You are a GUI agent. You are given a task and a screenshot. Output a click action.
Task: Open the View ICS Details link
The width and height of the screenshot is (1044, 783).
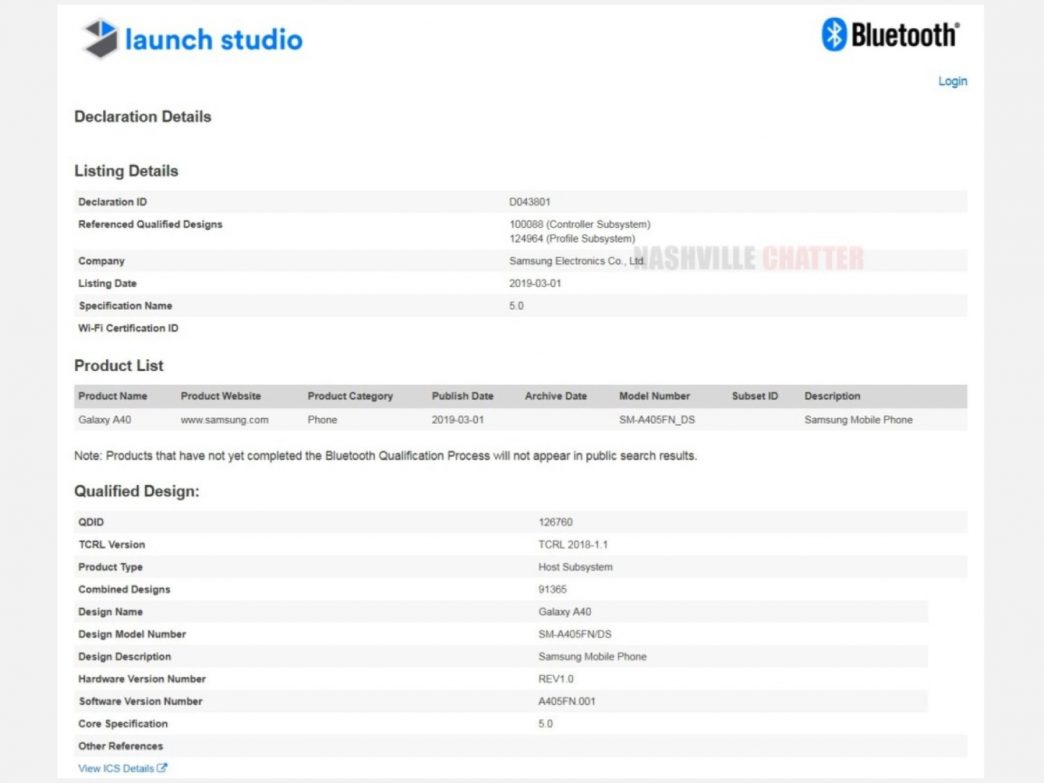tap(116, 768)
